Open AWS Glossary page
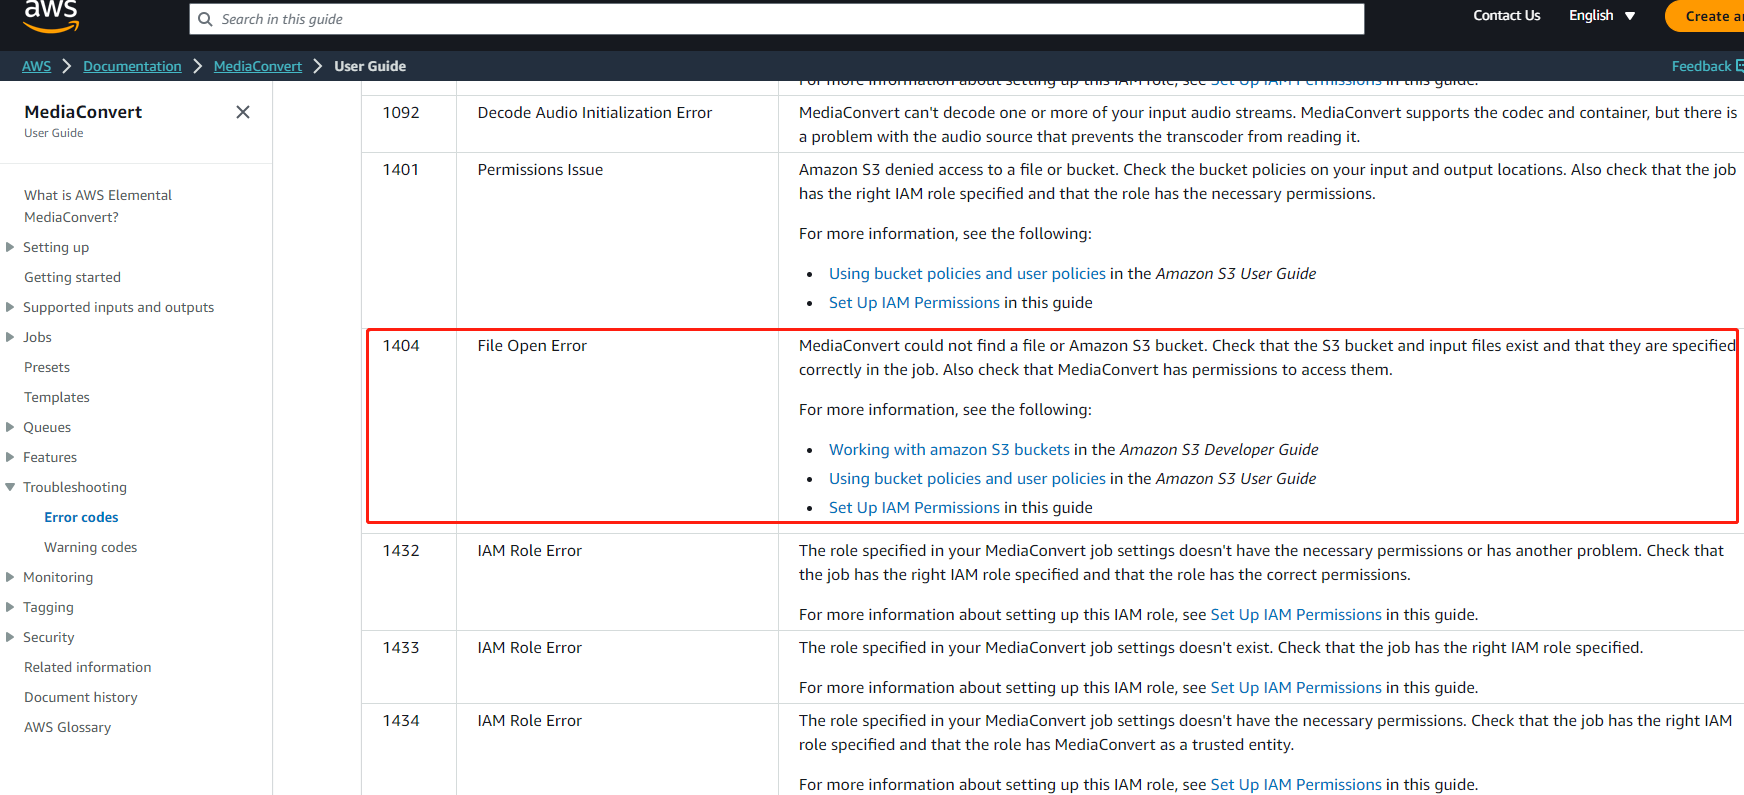 point(67,727)
